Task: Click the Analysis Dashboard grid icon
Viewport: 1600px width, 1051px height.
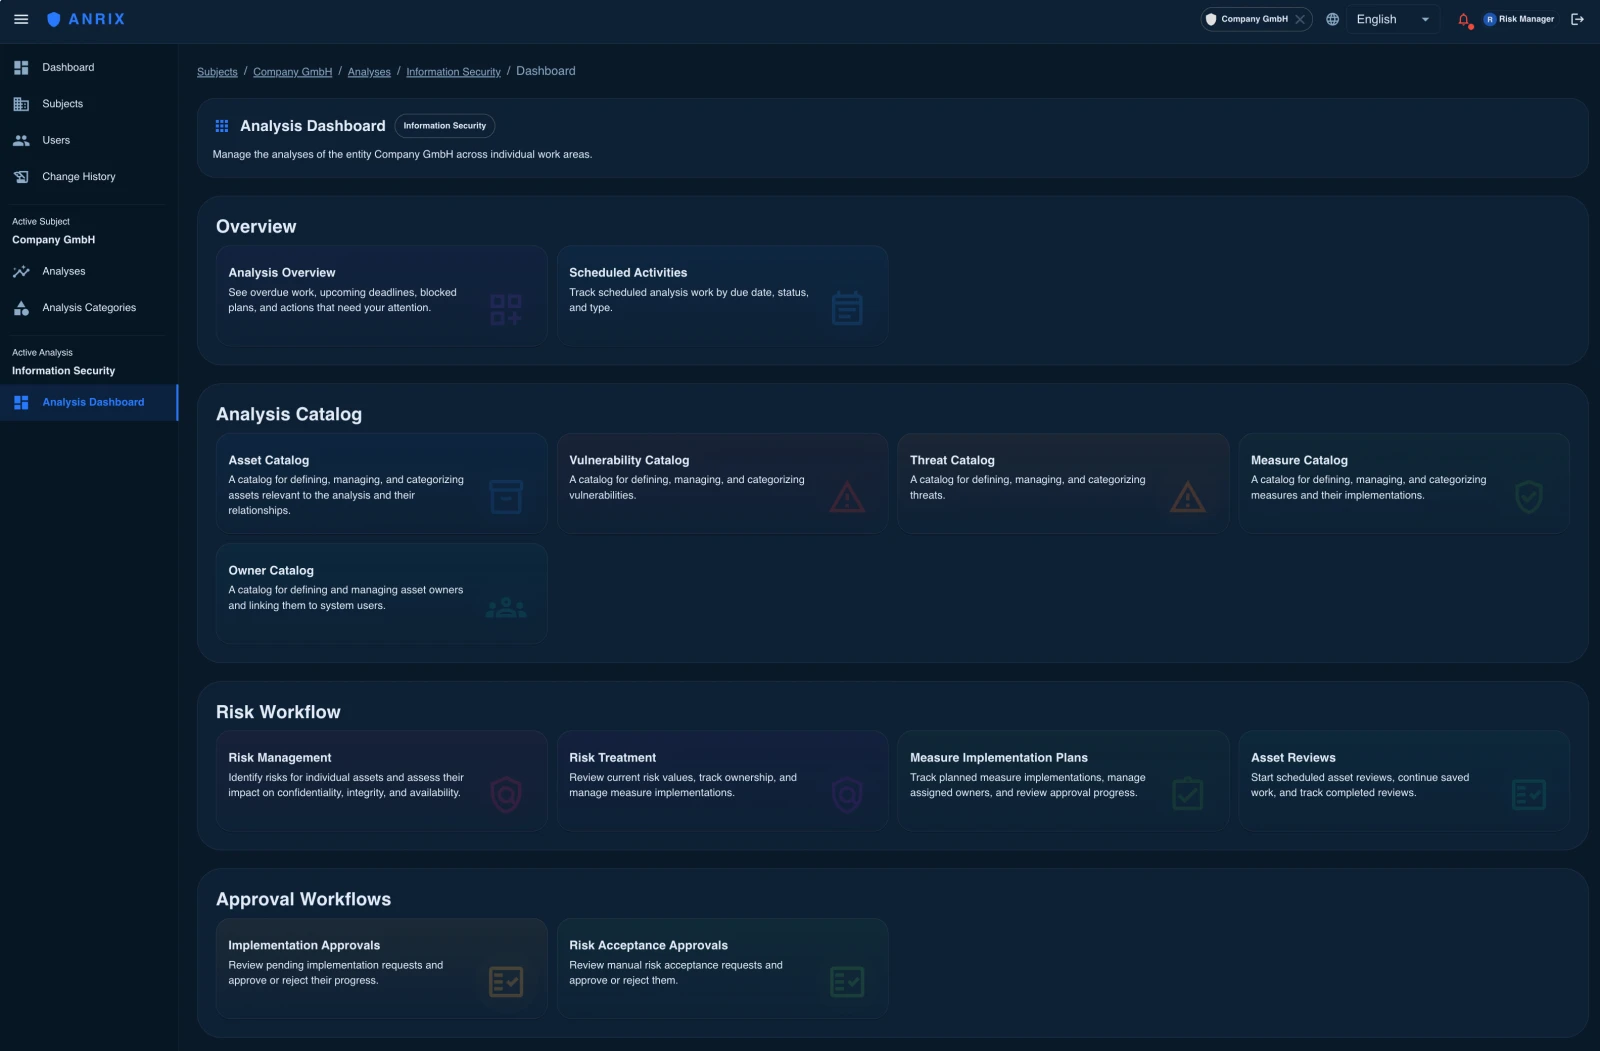Action: tap(222, 126)
